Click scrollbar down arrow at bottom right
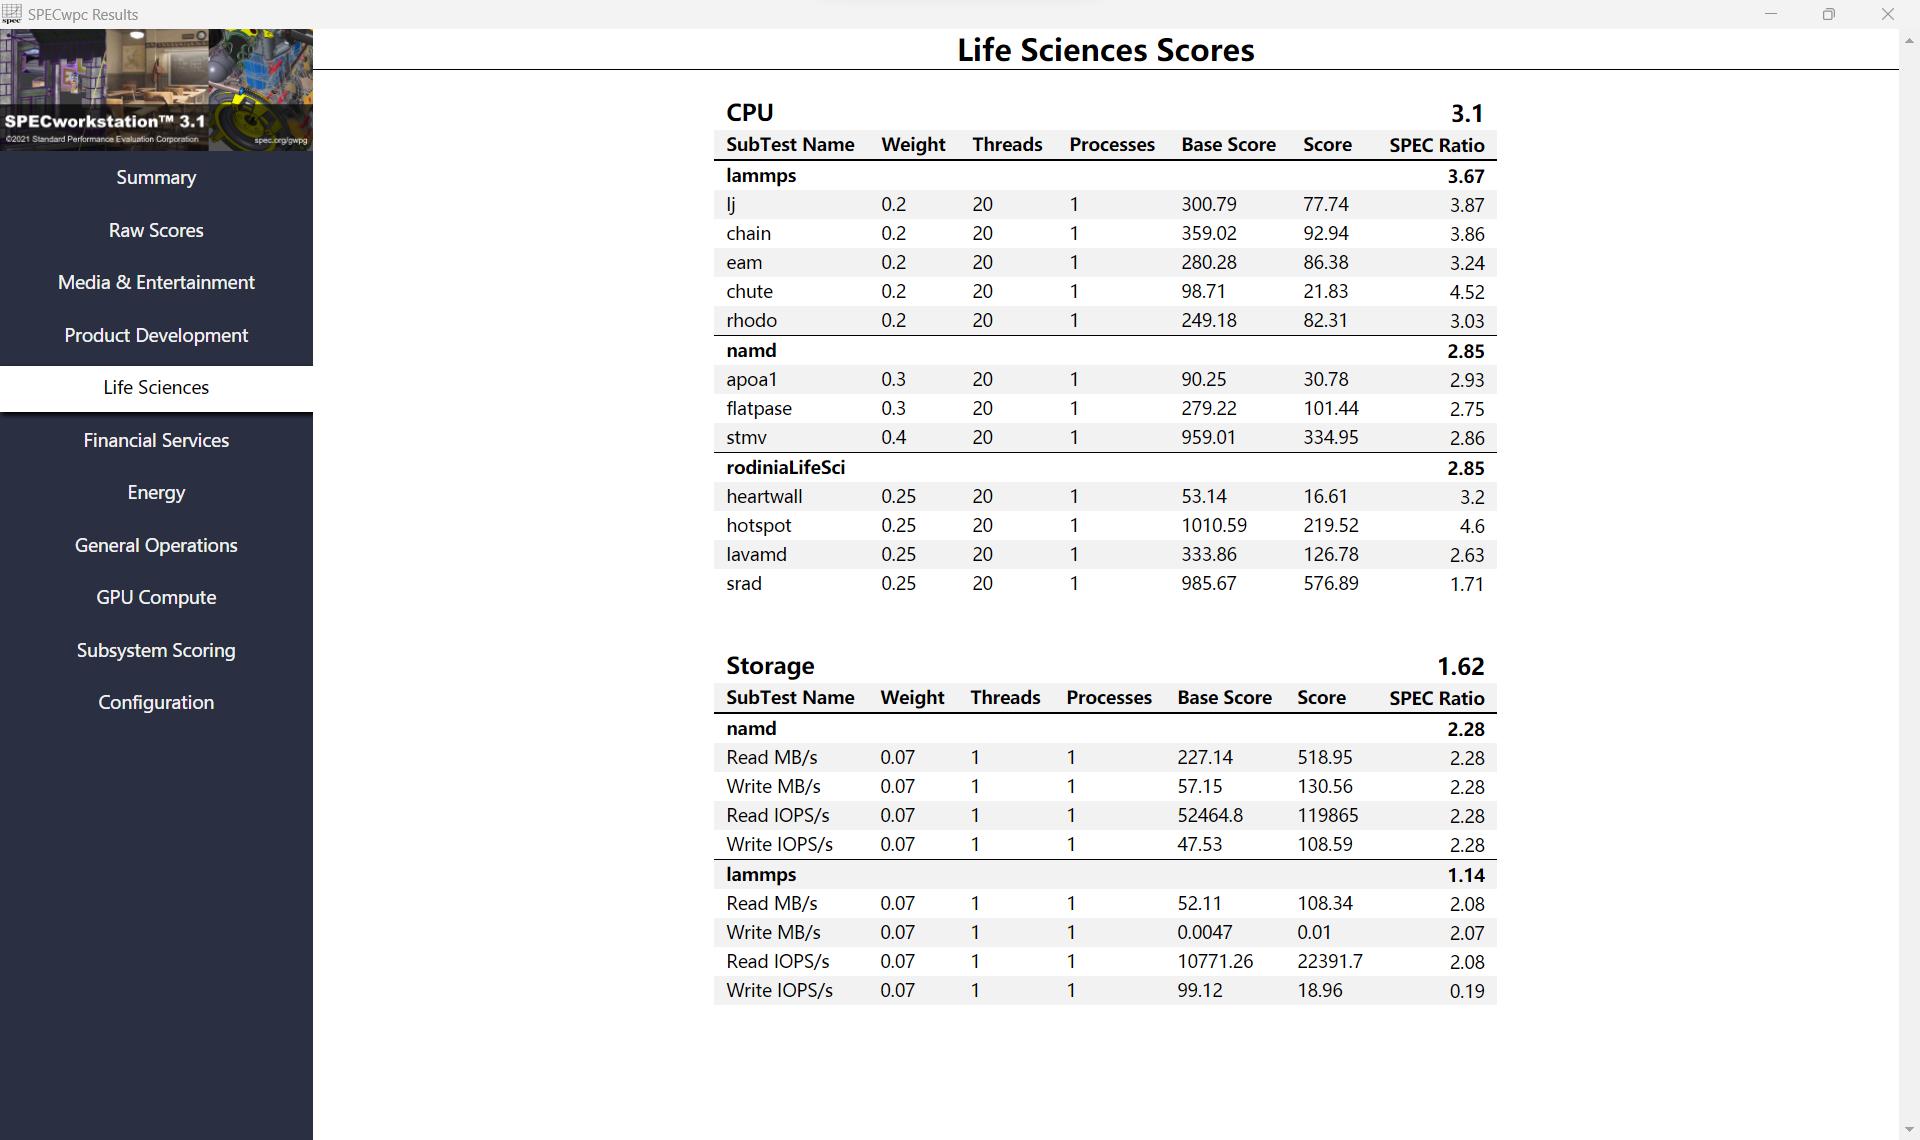This screenshot has width=1920, height=1140. (1909, 1129)
